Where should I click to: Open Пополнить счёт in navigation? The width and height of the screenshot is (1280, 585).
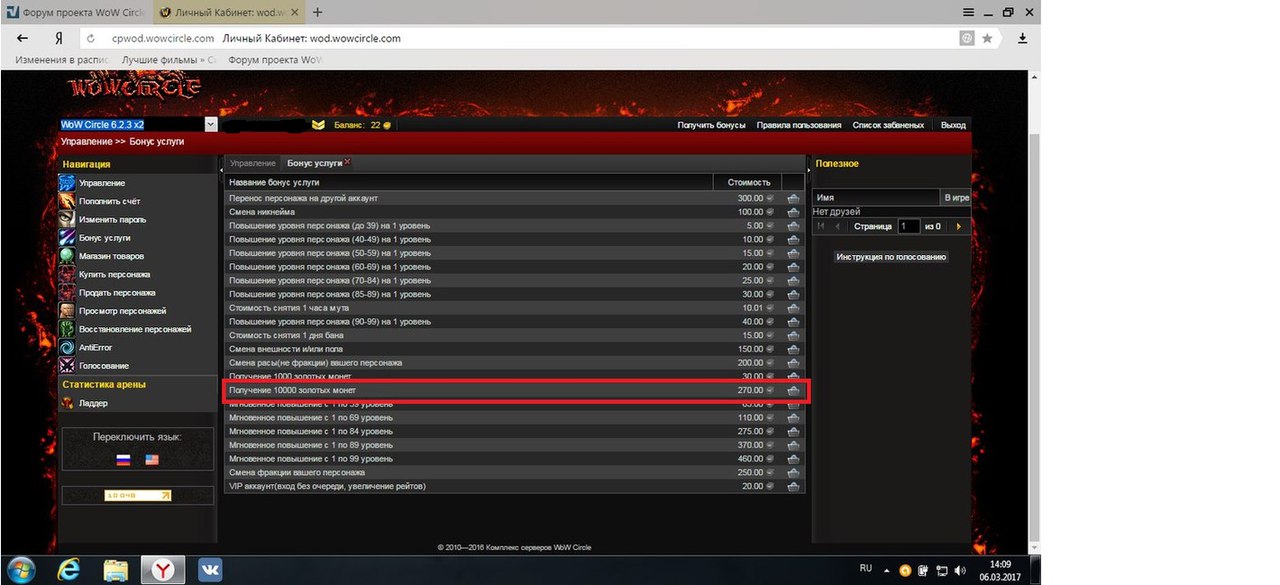click(110, 201)
